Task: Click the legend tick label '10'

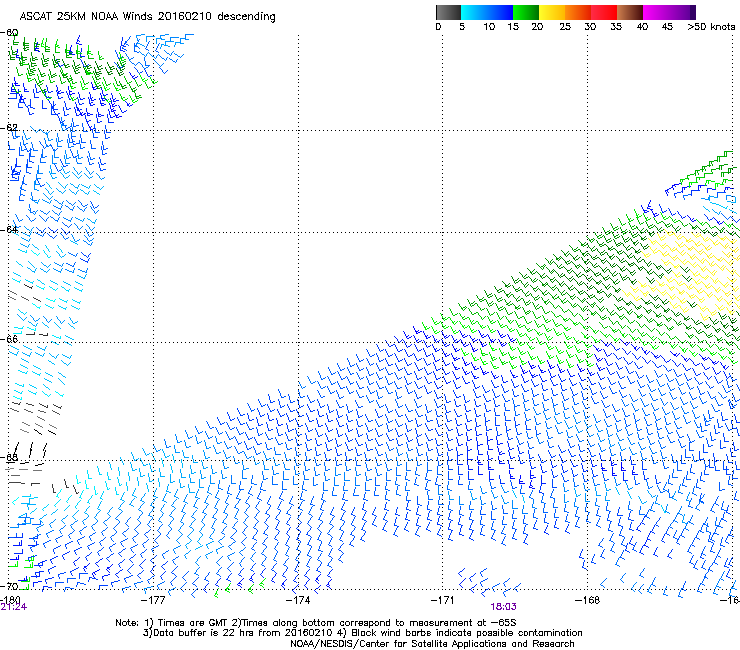Action: pos(489,27)
